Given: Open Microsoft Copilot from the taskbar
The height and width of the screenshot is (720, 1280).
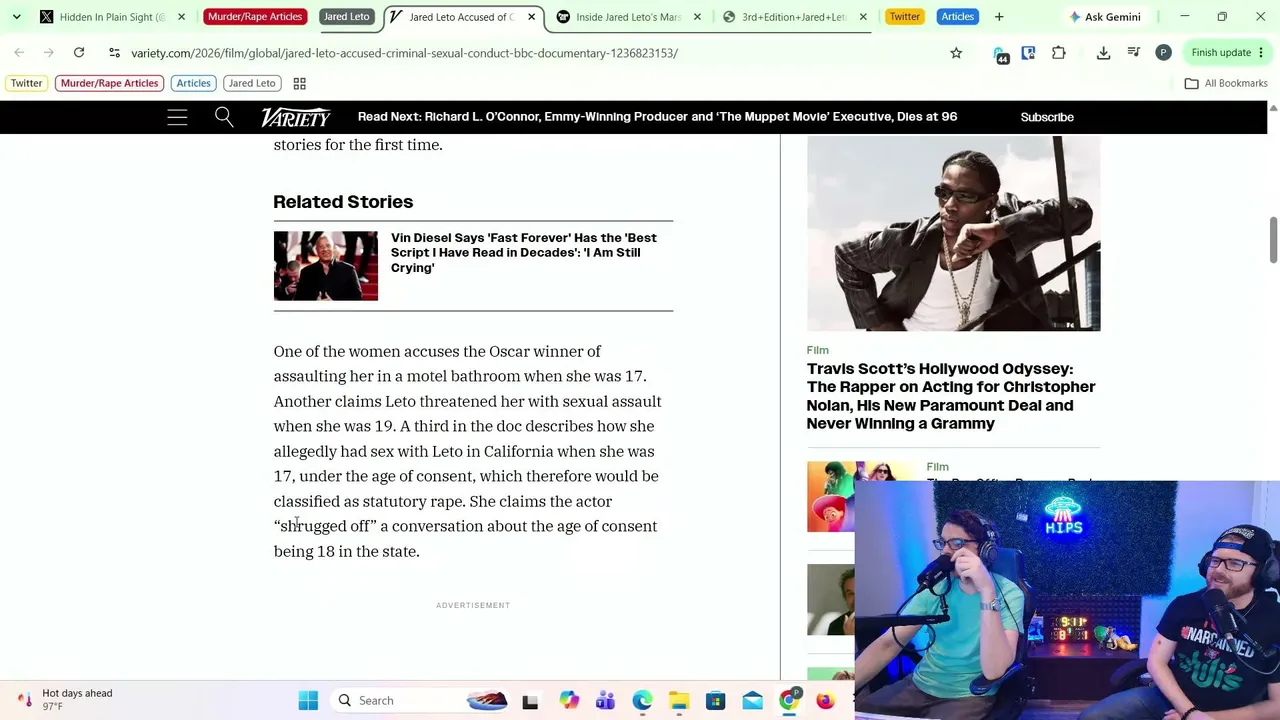Looking at the screenshot, I should (569, 701).
